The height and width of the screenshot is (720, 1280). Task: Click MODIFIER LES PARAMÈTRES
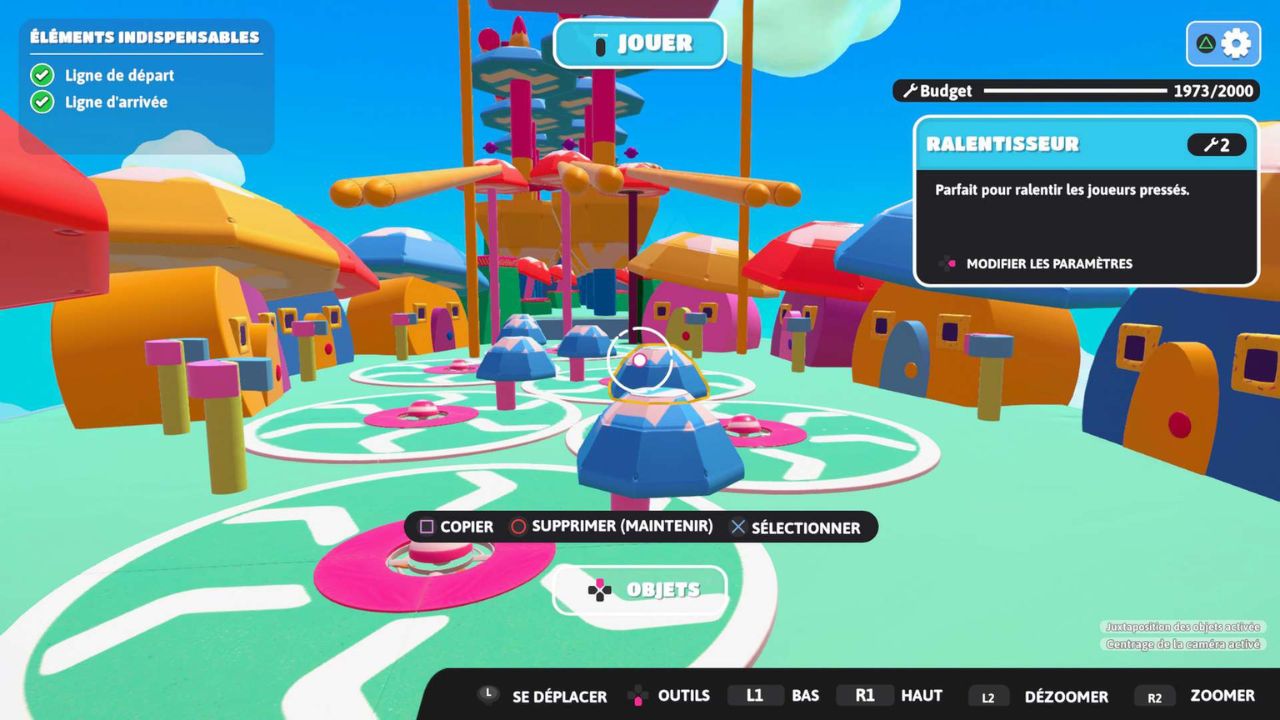pyautogui.click(x=1049, y=264)
